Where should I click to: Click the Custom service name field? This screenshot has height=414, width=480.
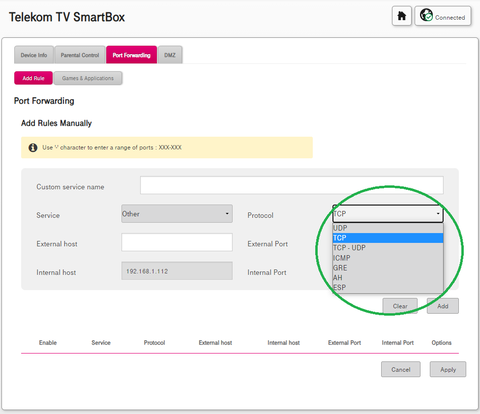click(292, 185)
